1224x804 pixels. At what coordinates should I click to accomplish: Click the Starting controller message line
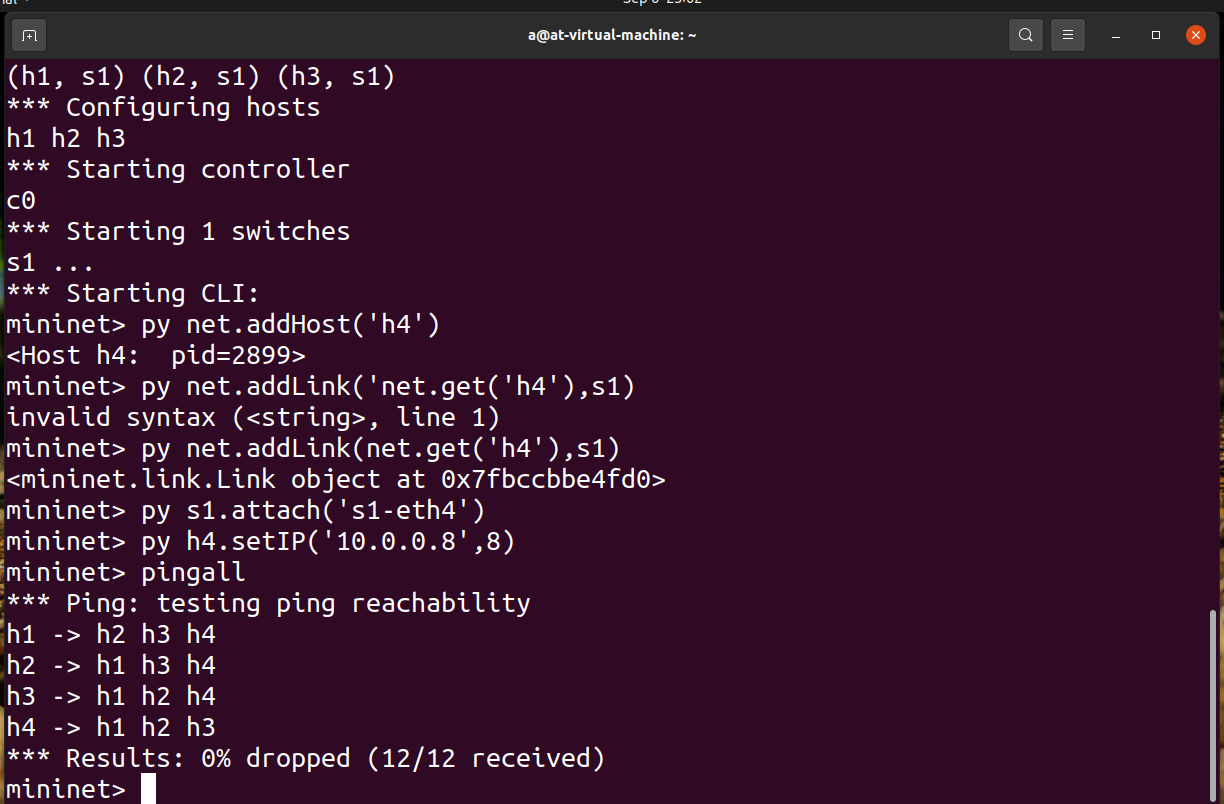(178, 170)
